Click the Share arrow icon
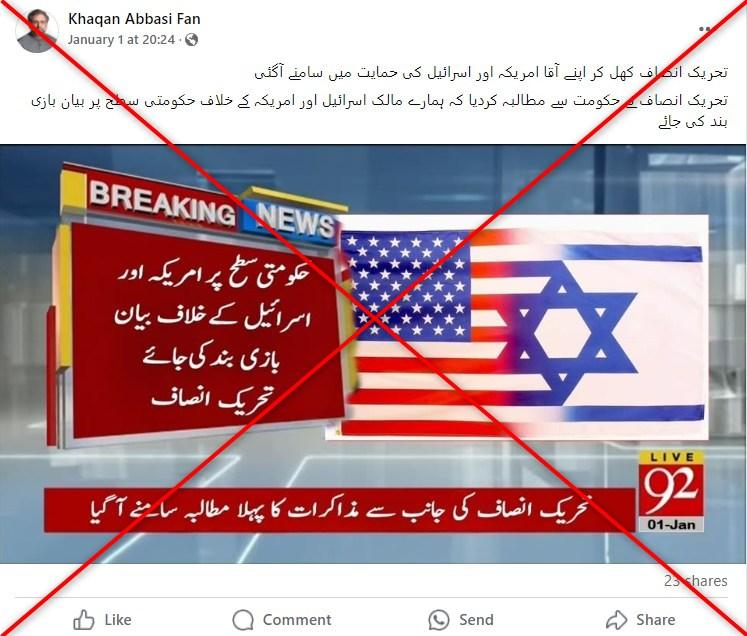This screenshot has width=747, height=636. click(616, 620)
